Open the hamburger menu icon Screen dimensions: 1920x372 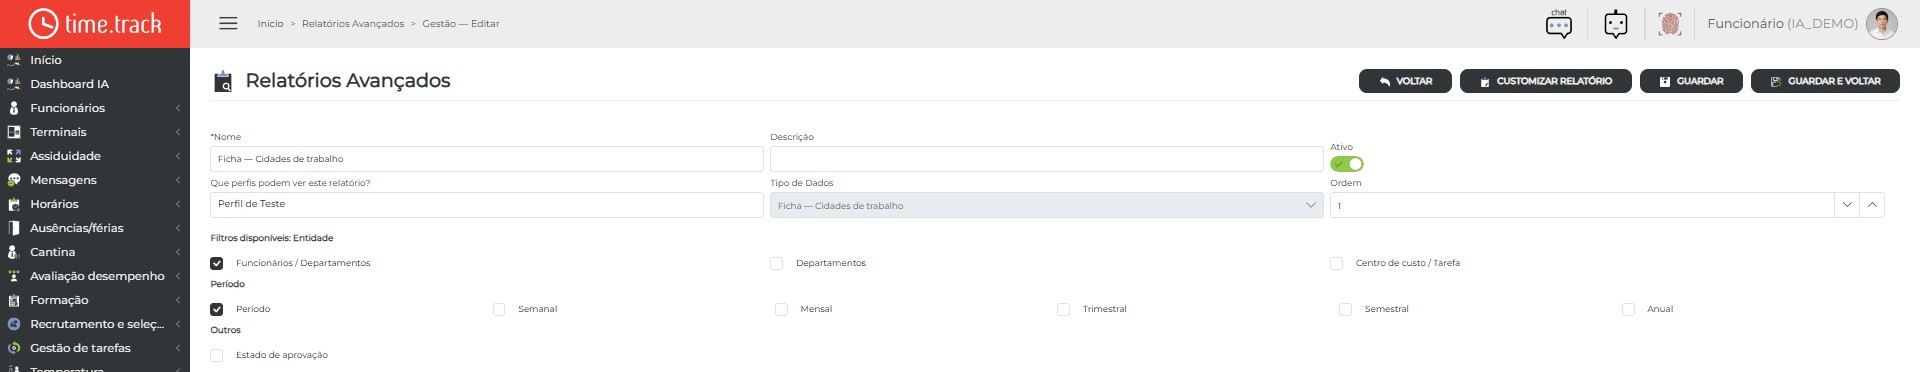(228, 23)
